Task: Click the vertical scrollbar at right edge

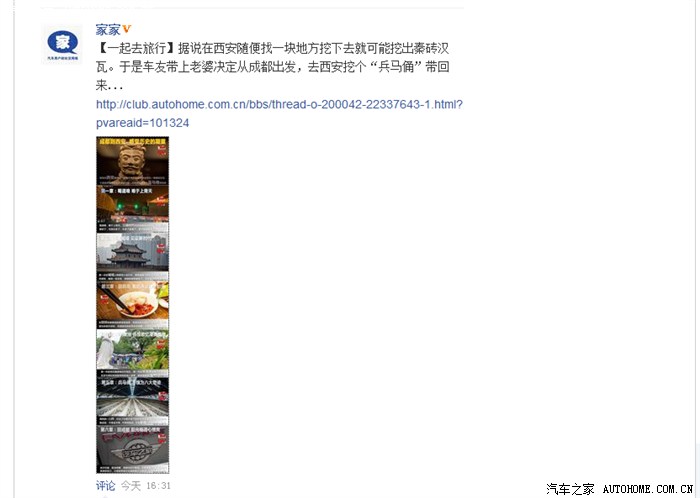Action: click(697, 249)
